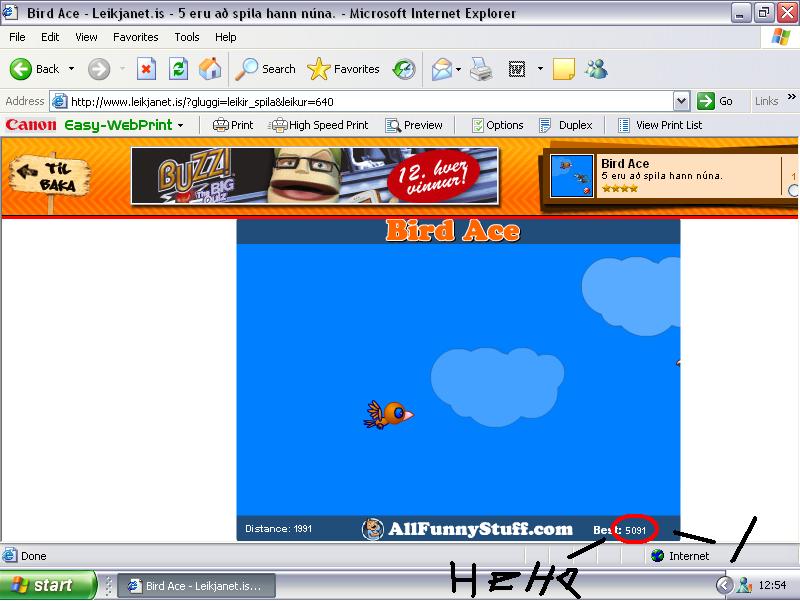Click the Til Baka wooden sign
The height and width of the screenshot is (601, 800).
pyautogui.click(x=50, y=177)
